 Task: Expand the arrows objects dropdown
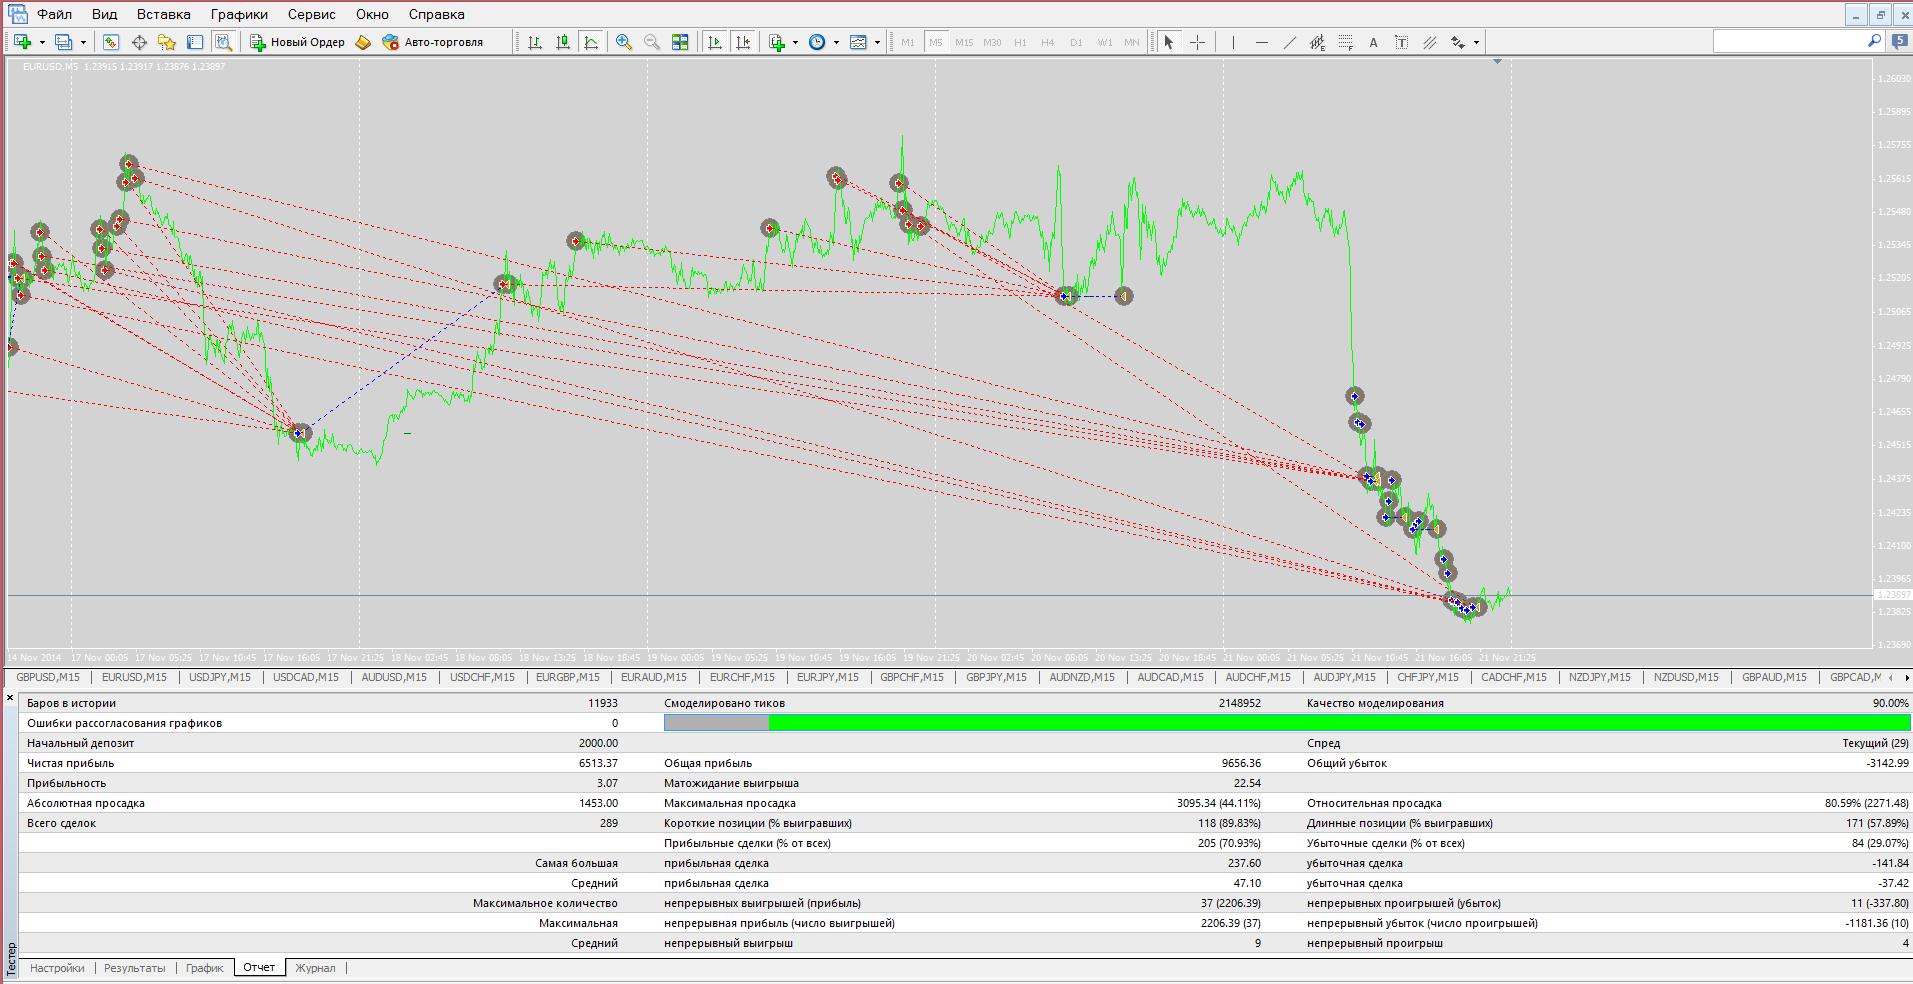point(1476,42)
